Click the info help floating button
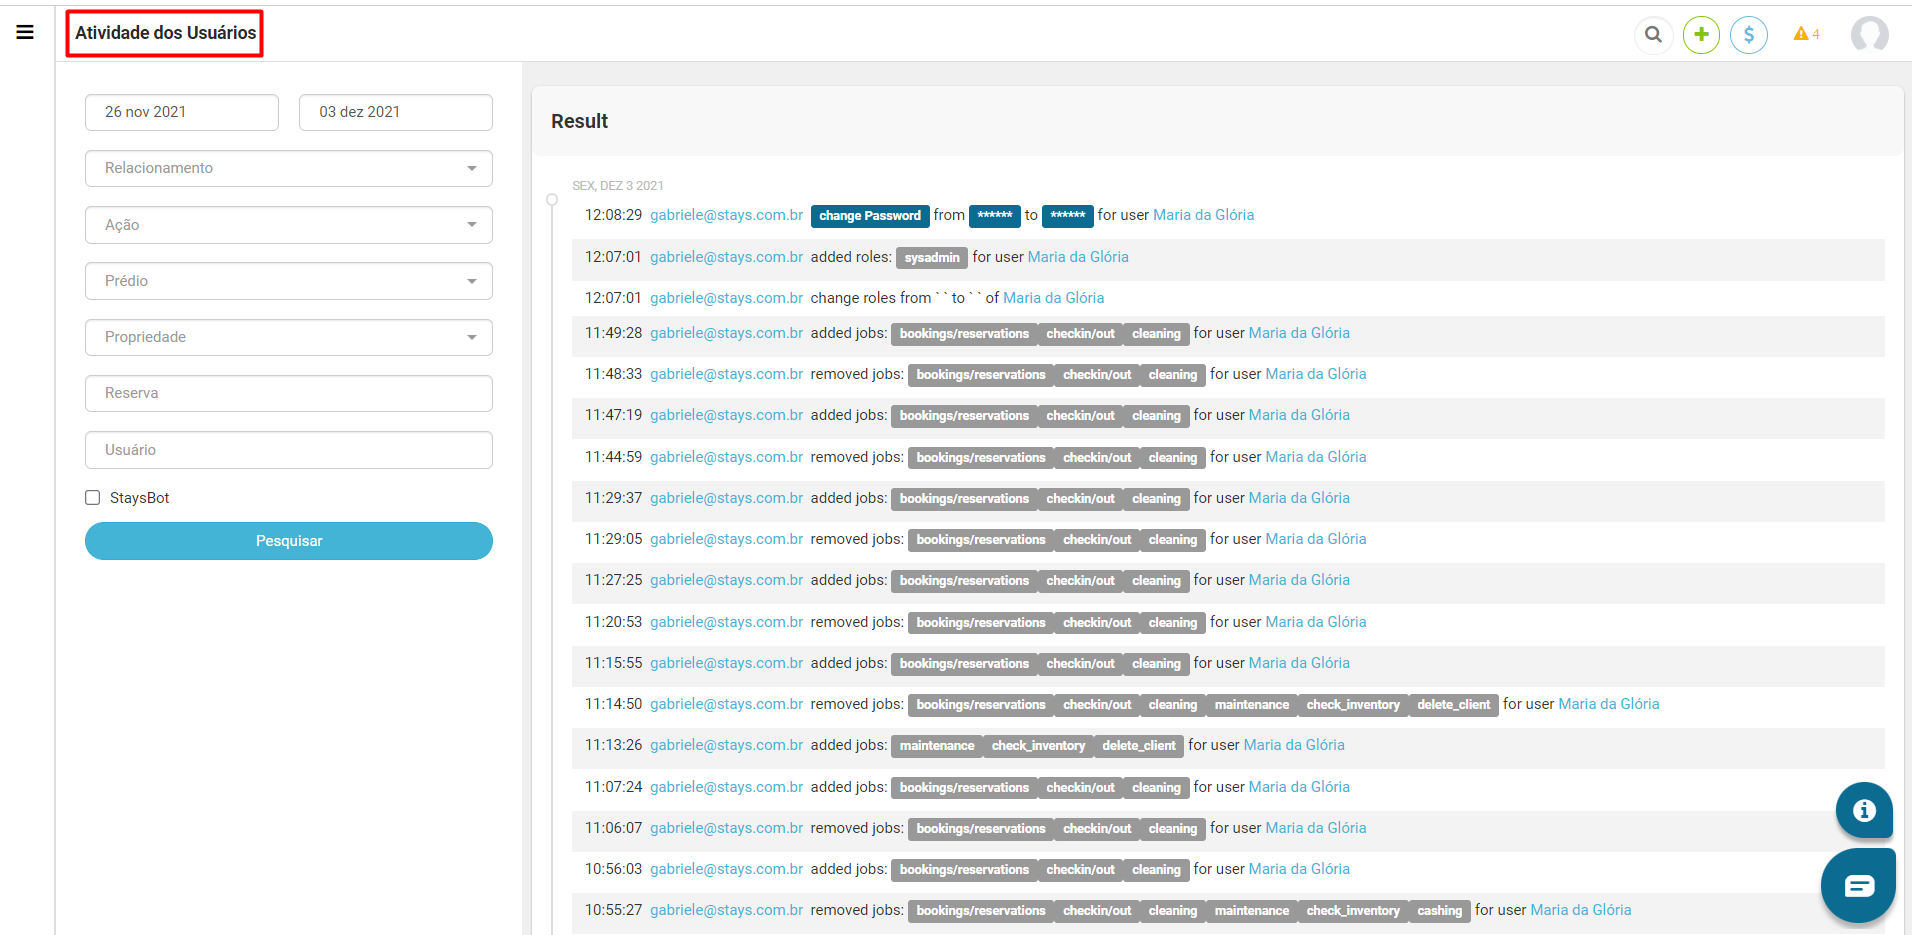Image resolution: width=1912 pixels, height=935 pixels. point(1864,810)
